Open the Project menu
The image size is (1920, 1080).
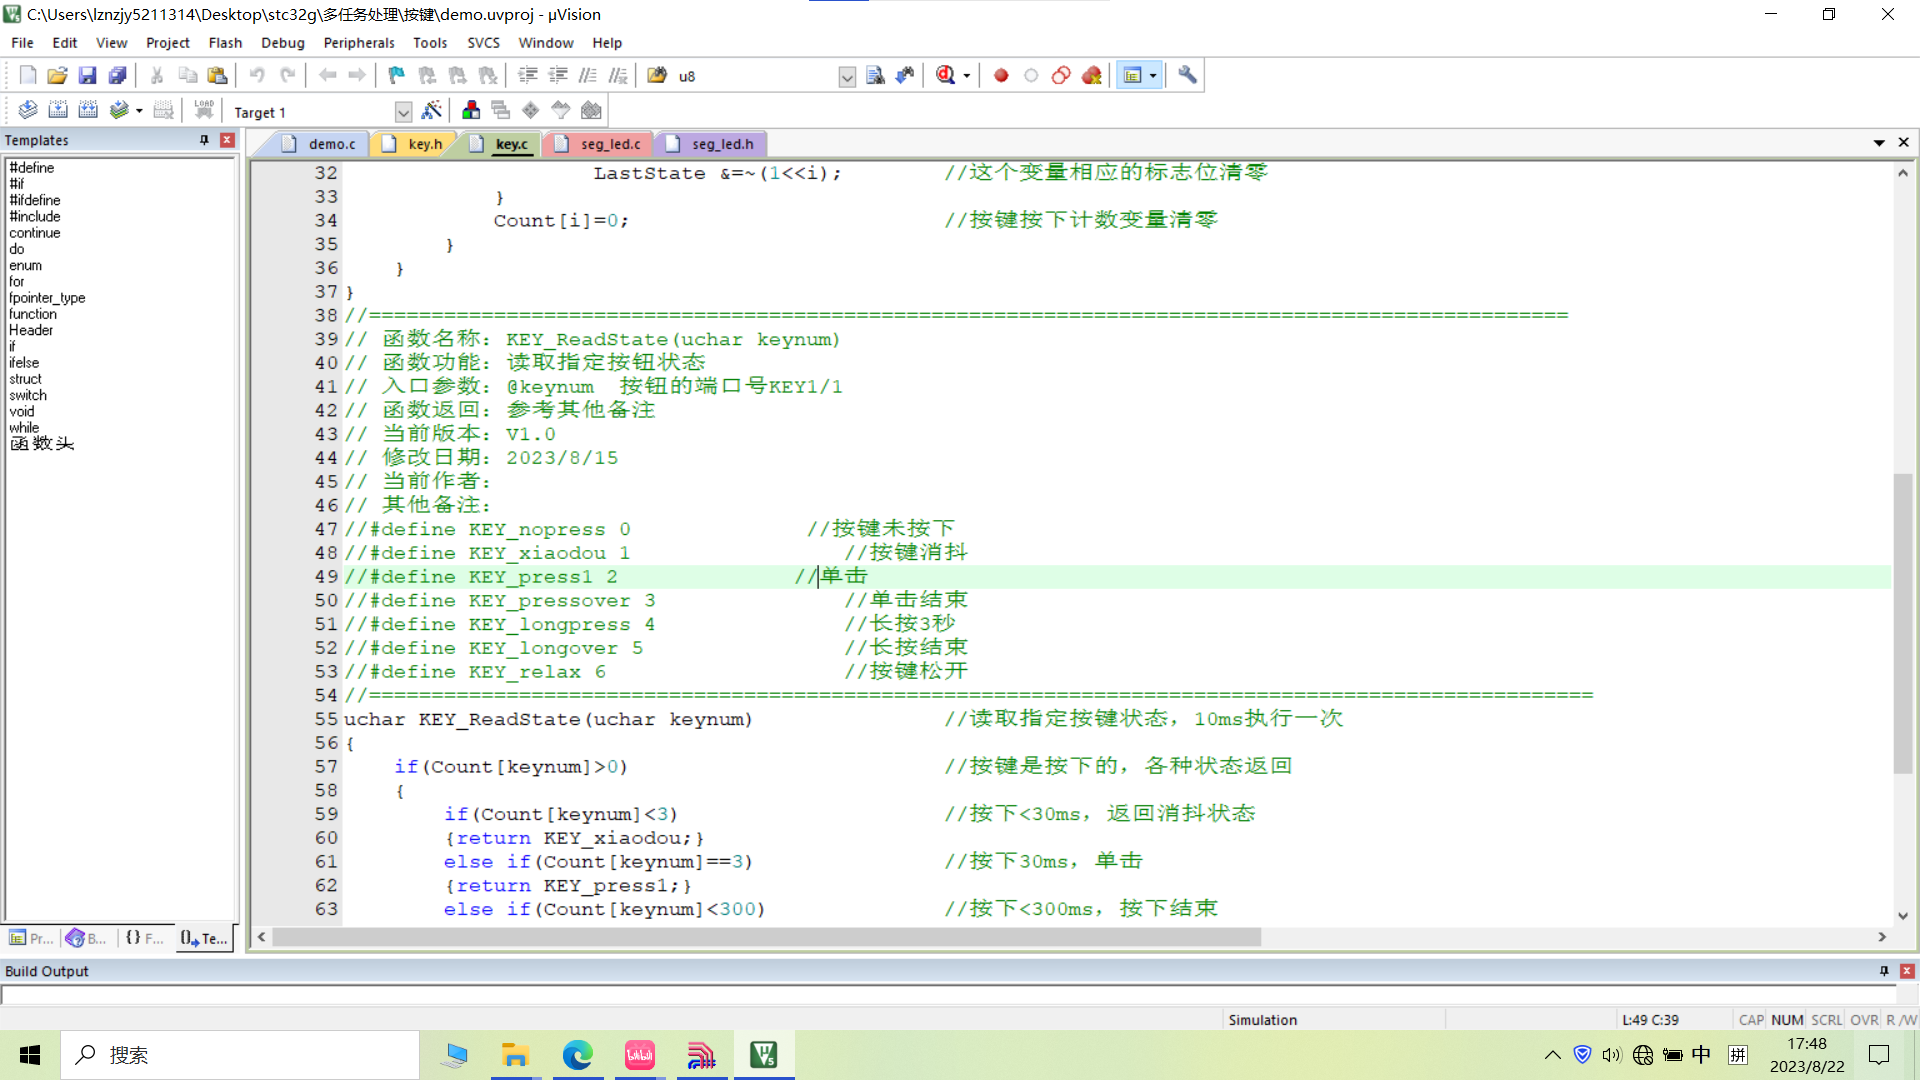pyautogui.click(x=167, y=43)
